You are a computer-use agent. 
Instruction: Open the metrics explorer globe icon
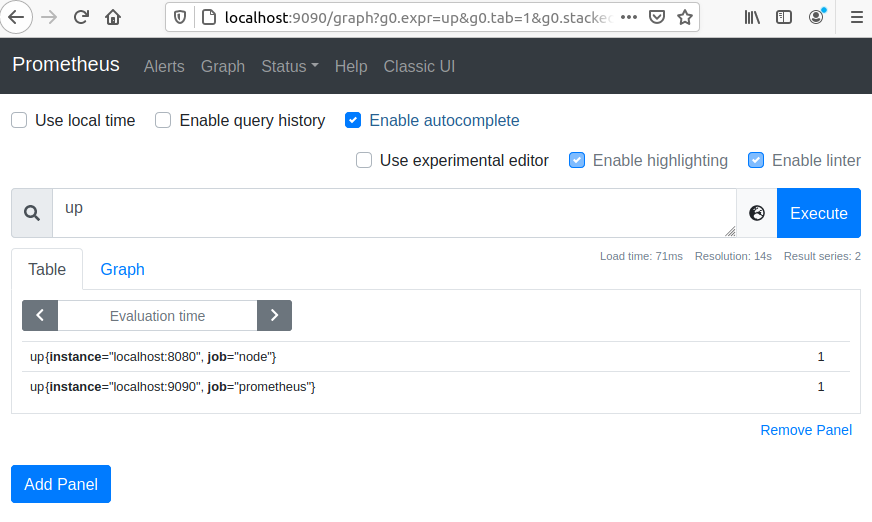[757, 213]
